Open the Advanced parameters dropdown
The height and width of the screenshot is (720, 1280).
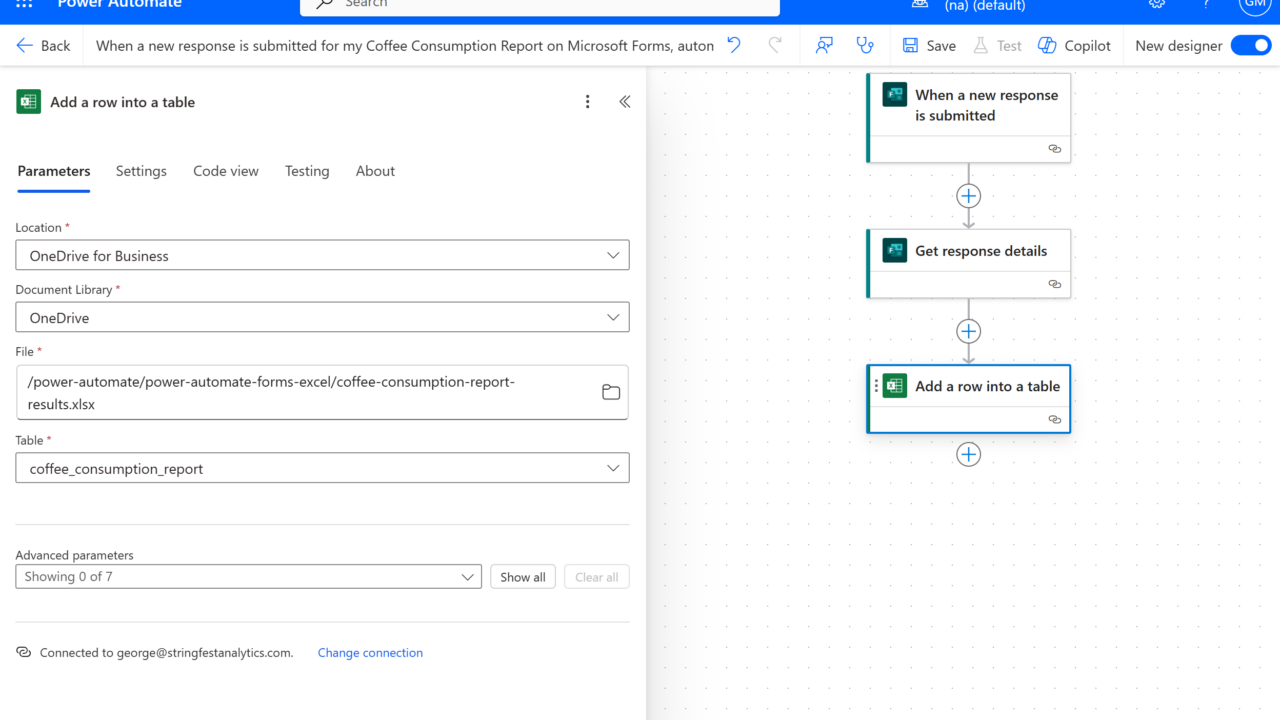[248, 577]
